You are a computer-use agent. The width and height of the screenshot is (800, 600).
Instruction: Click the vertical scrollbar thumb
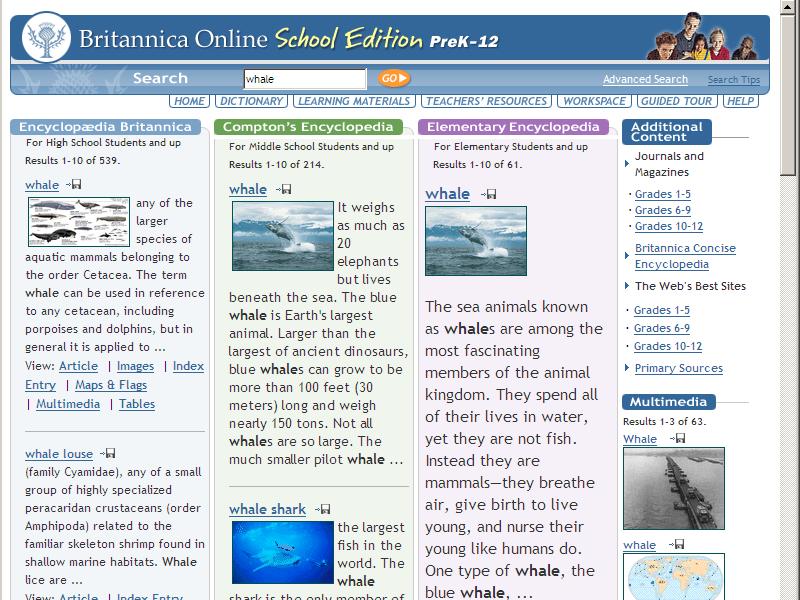tap(789, 97)
